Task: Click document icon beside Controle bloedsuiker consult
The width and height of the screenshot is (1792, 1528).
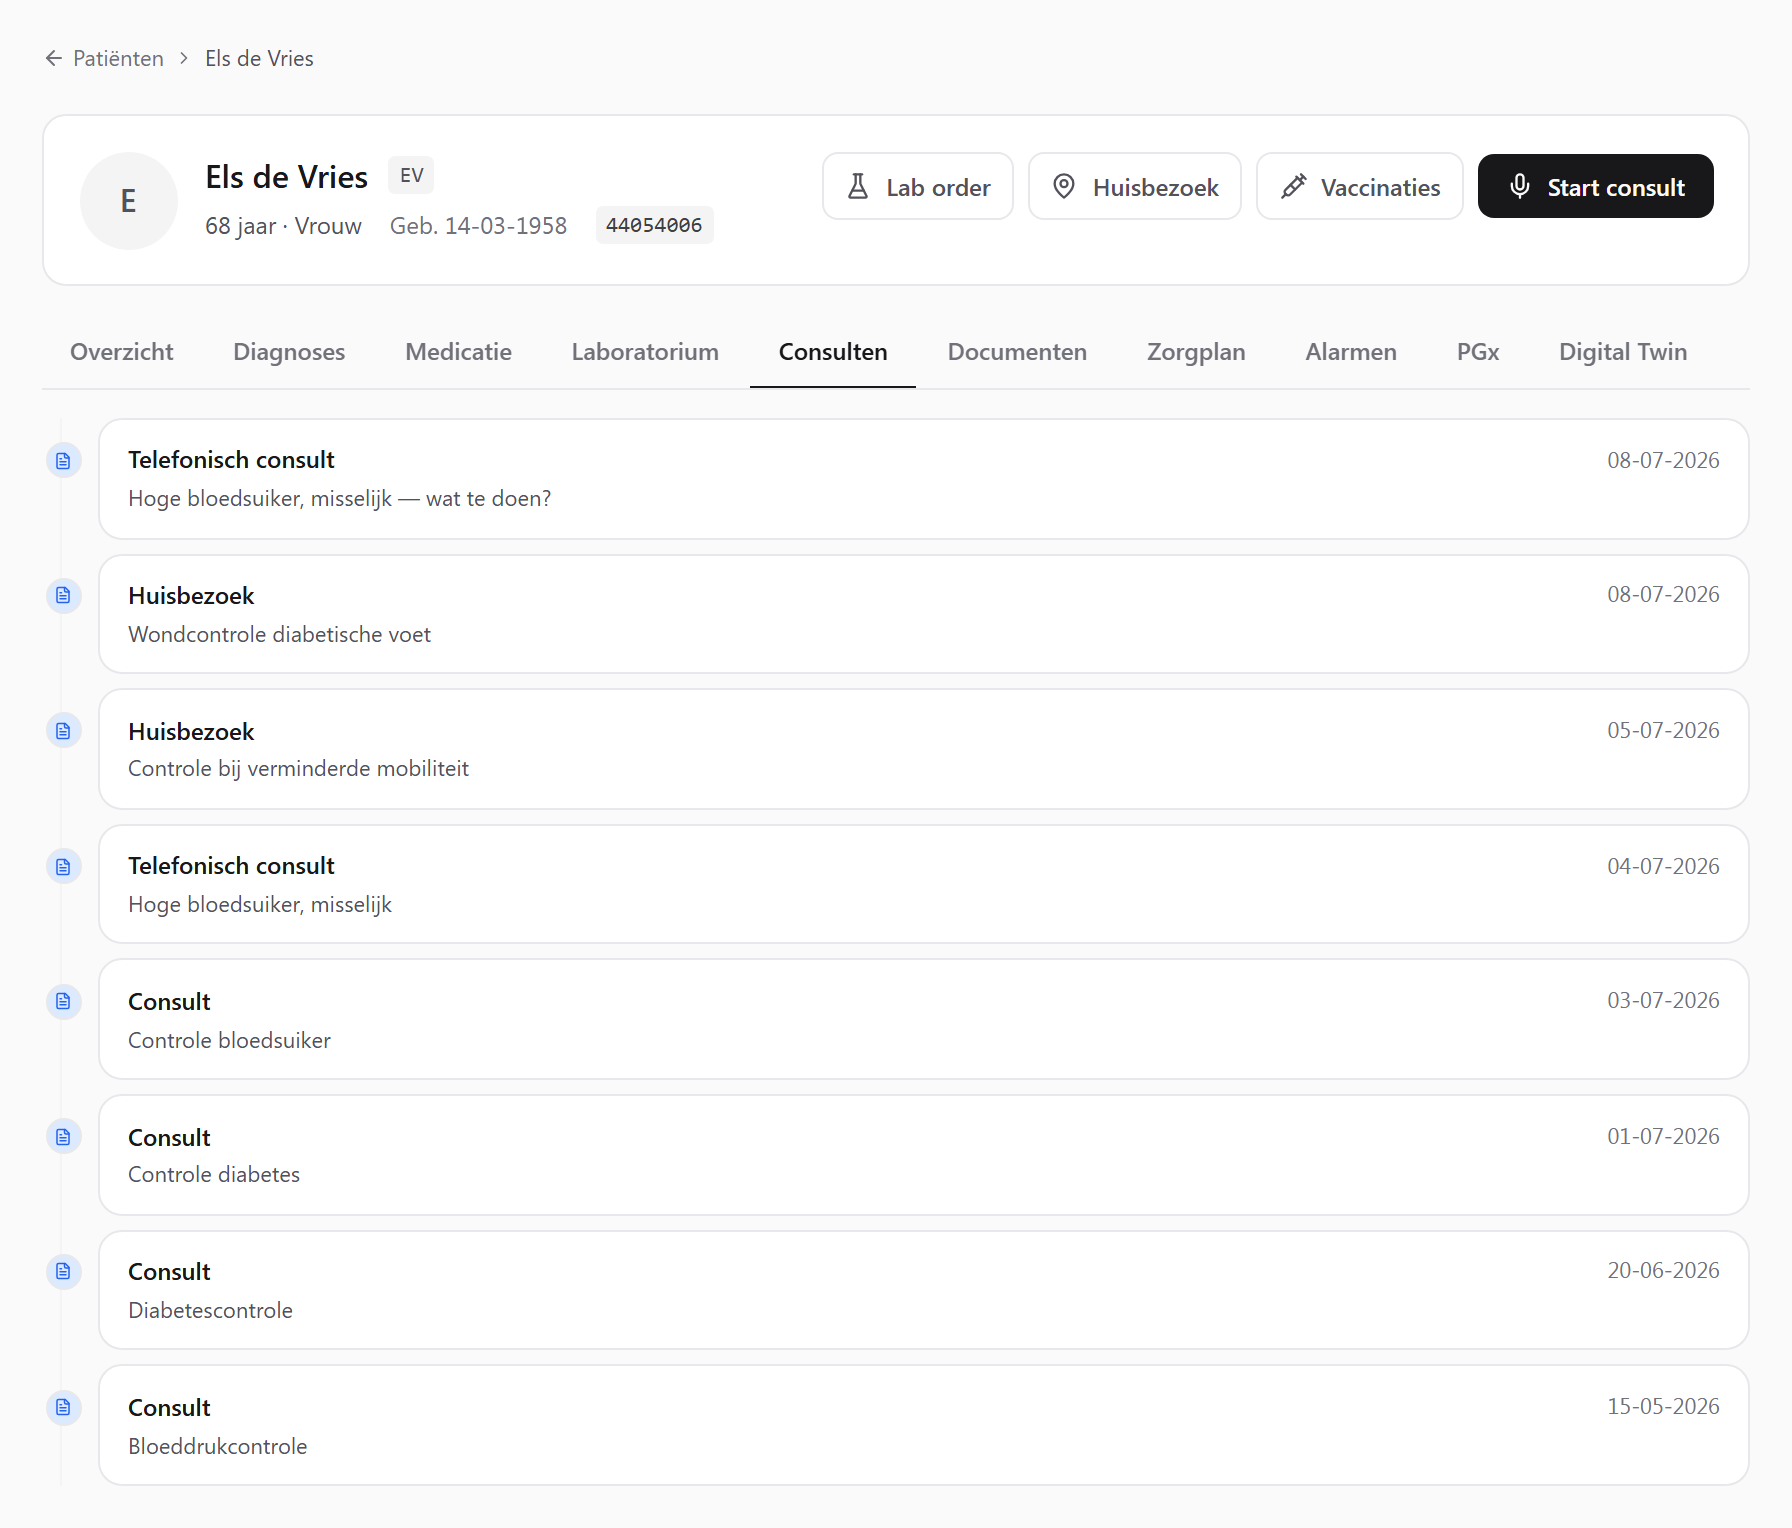Action: coord(64,1001)
